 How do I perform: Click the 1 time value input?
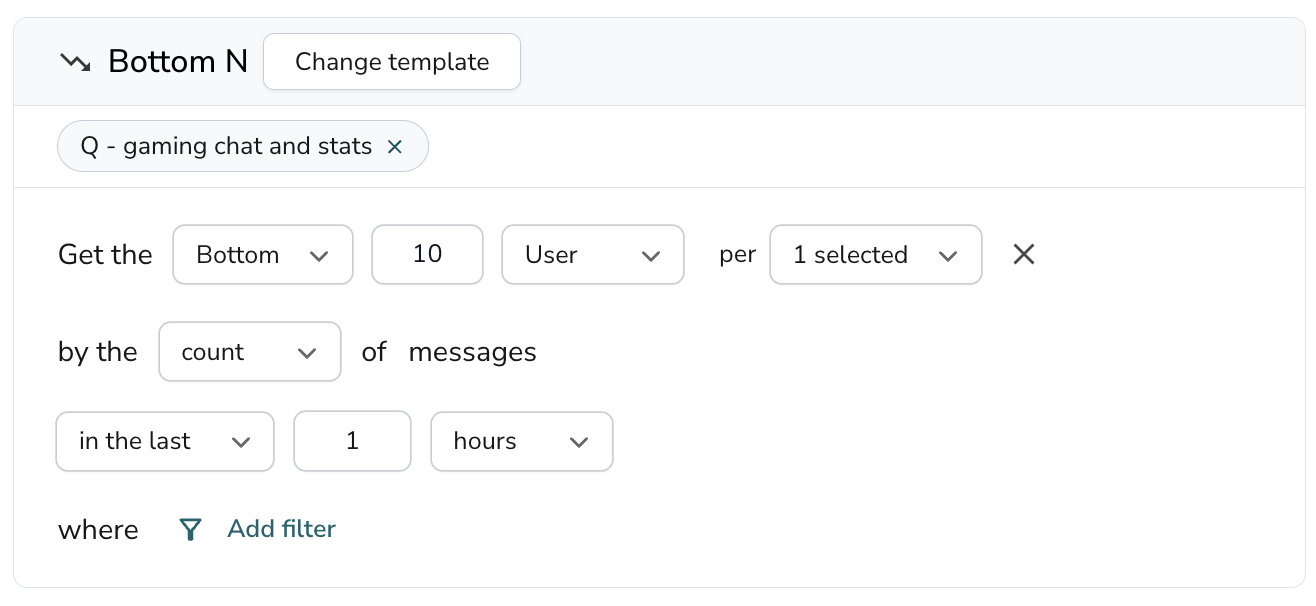[x=352, y=441]
